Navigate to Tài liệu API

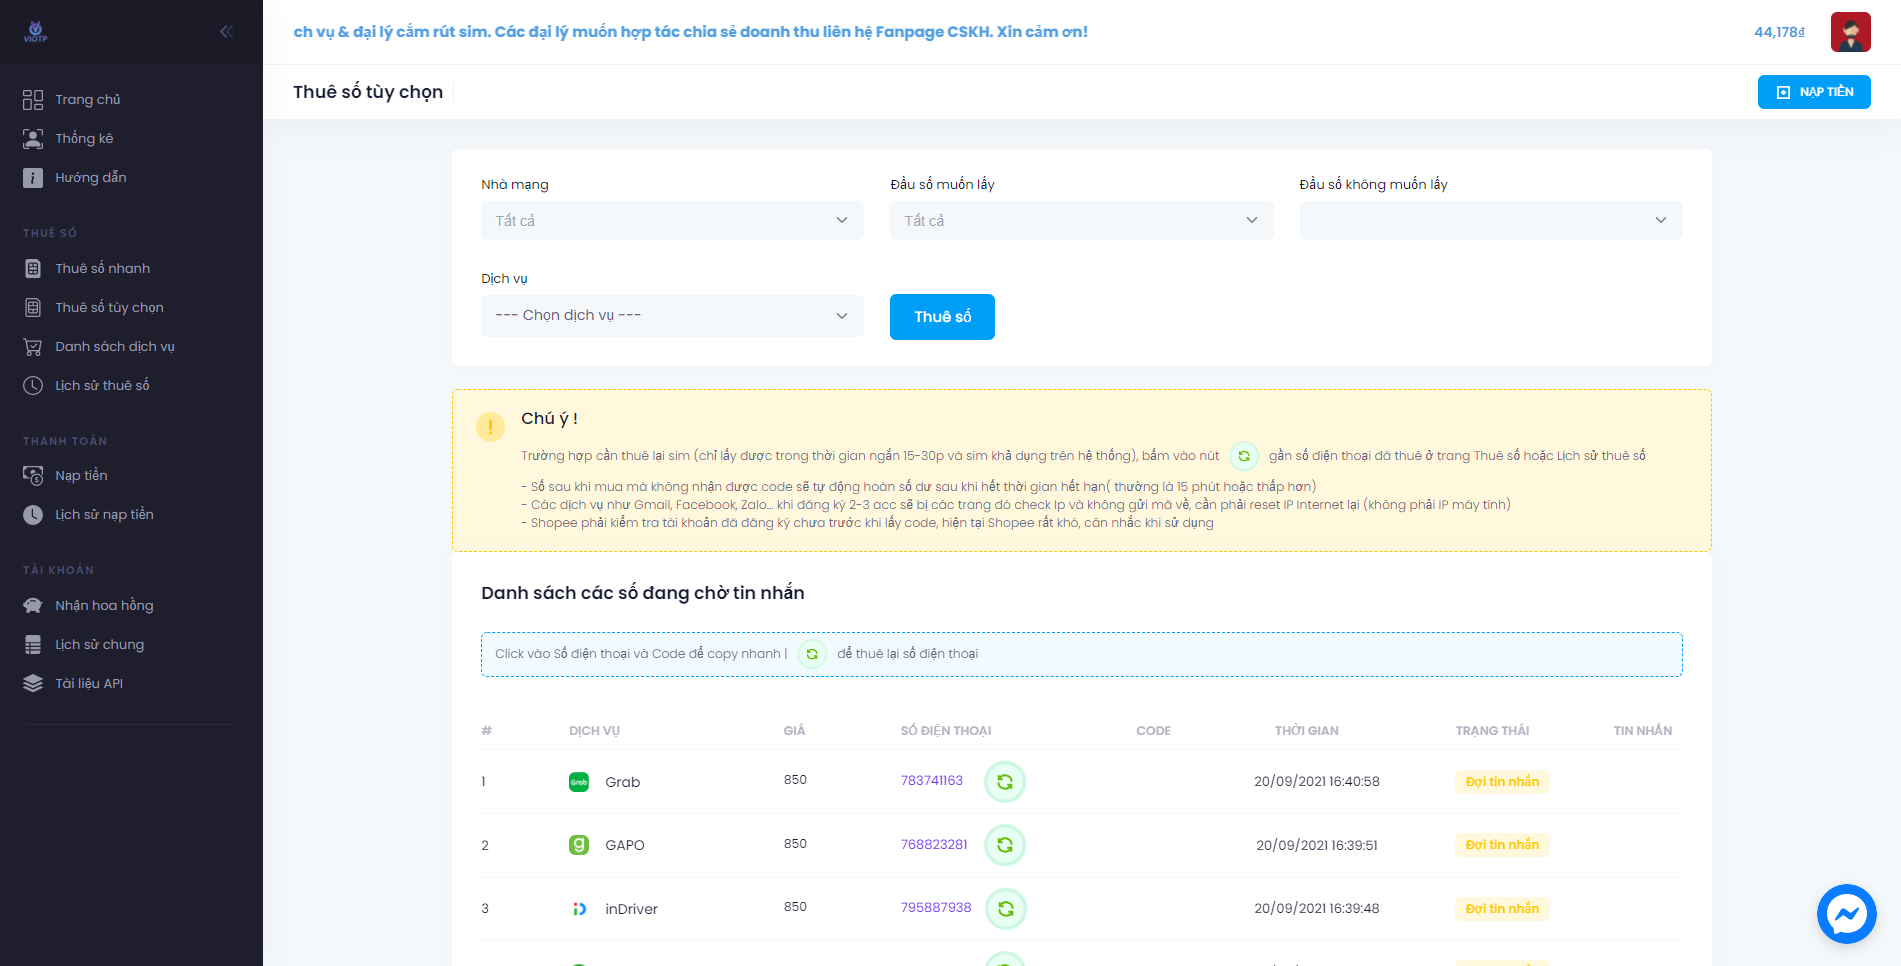(x=89, y=684)
